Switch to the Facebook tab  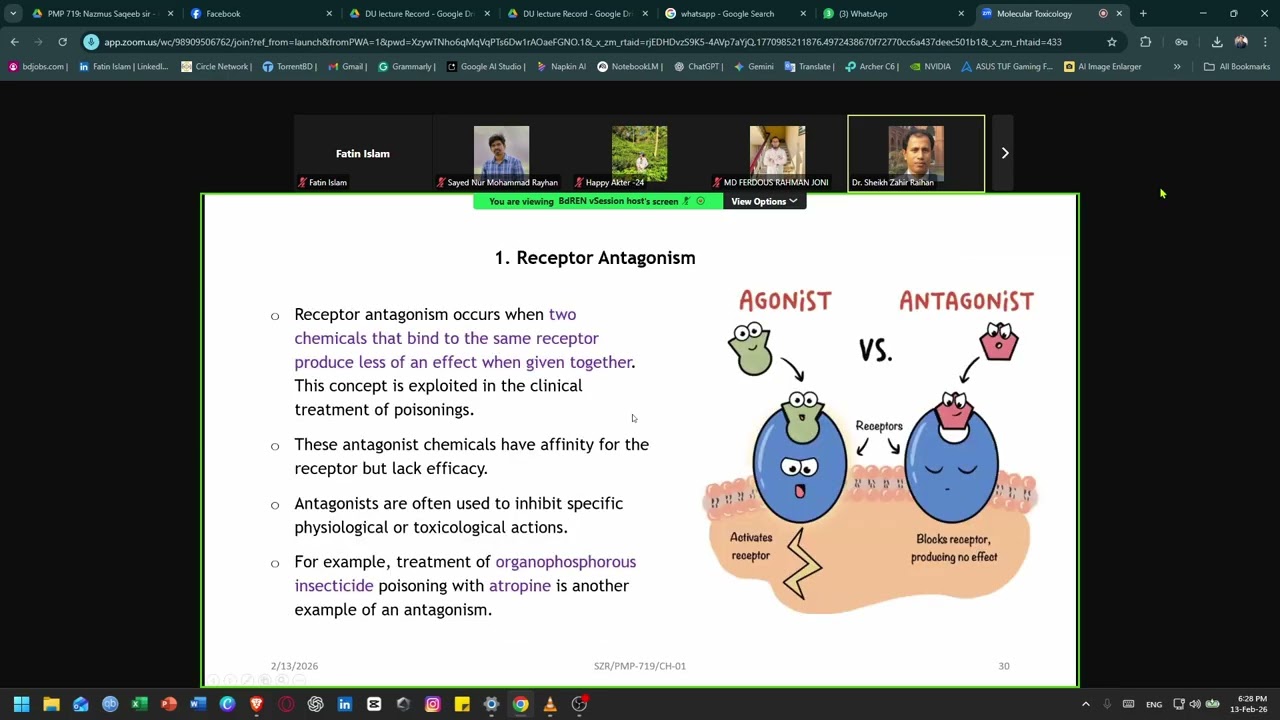(259, 14)
